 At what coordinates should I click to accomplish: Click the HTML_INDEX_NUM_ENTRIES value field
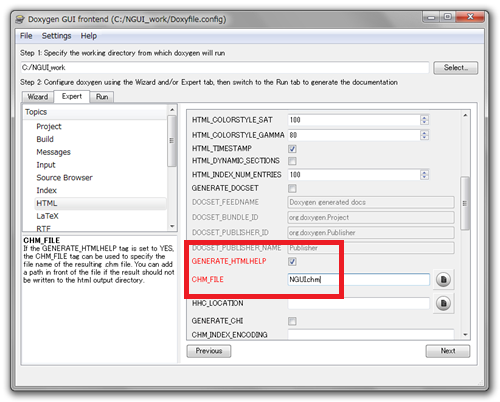(354, 175)
